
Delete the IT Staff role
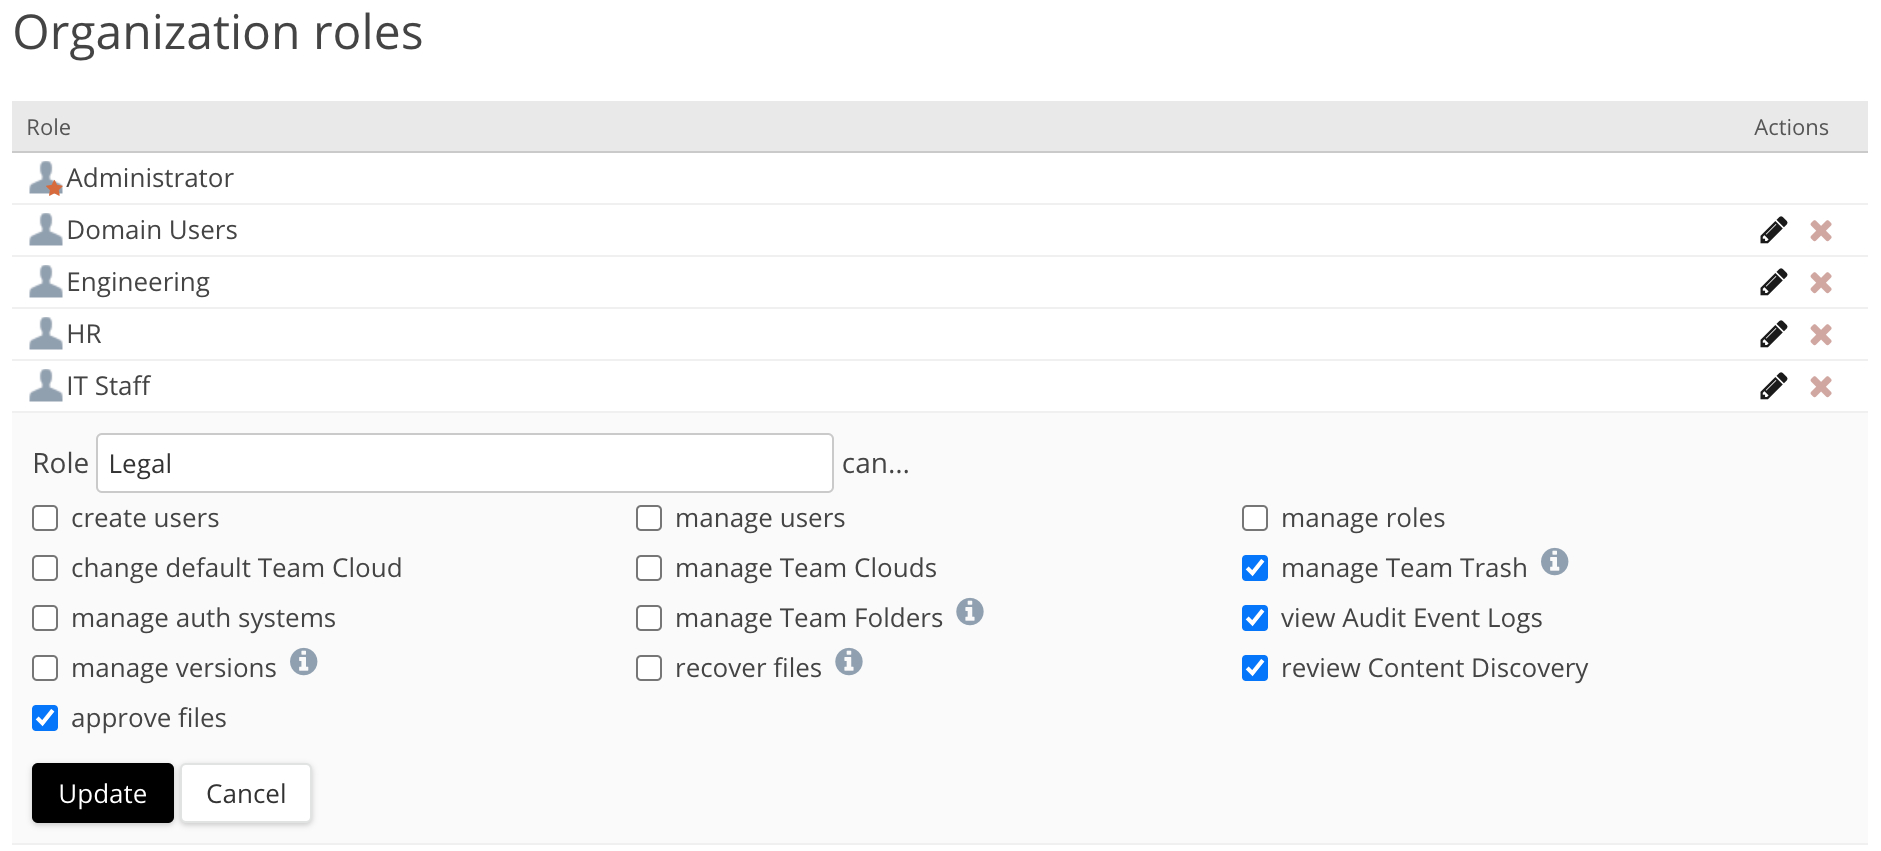(x=1820, y=387)
